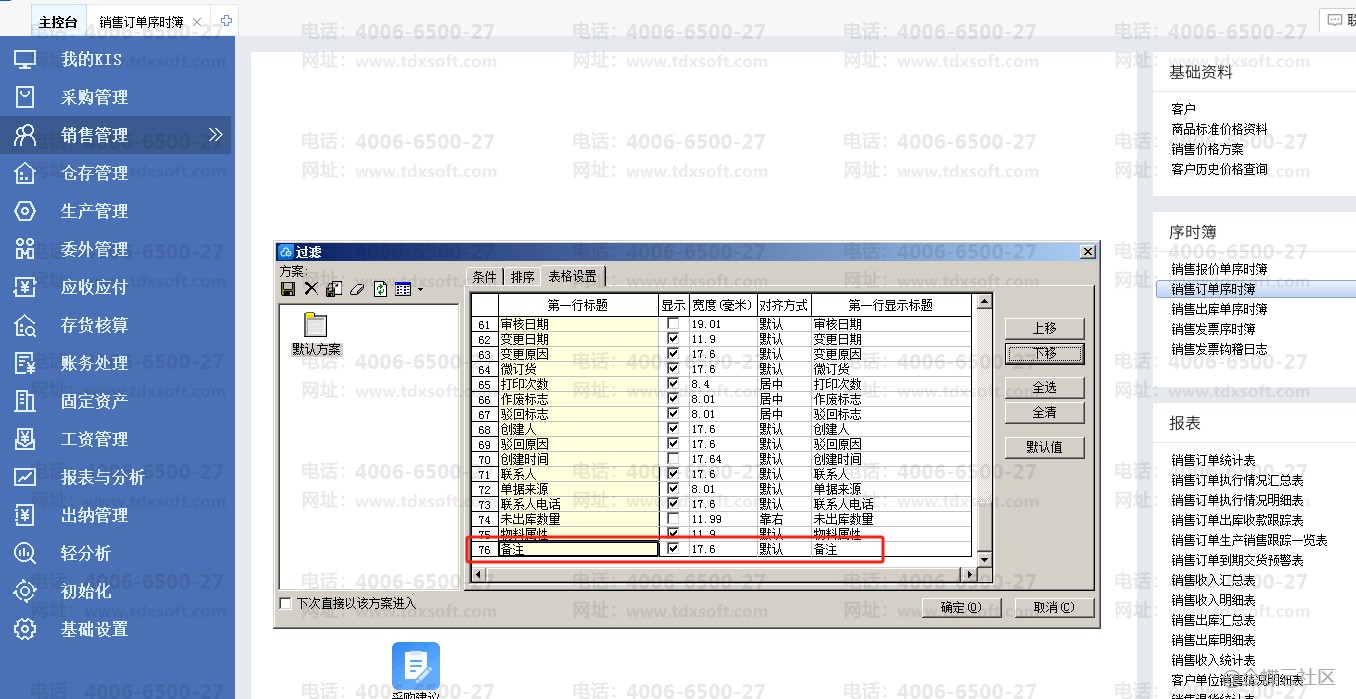
Task: Click the 仓存管理 warehouse icon
Action: (x=25, y=173)
